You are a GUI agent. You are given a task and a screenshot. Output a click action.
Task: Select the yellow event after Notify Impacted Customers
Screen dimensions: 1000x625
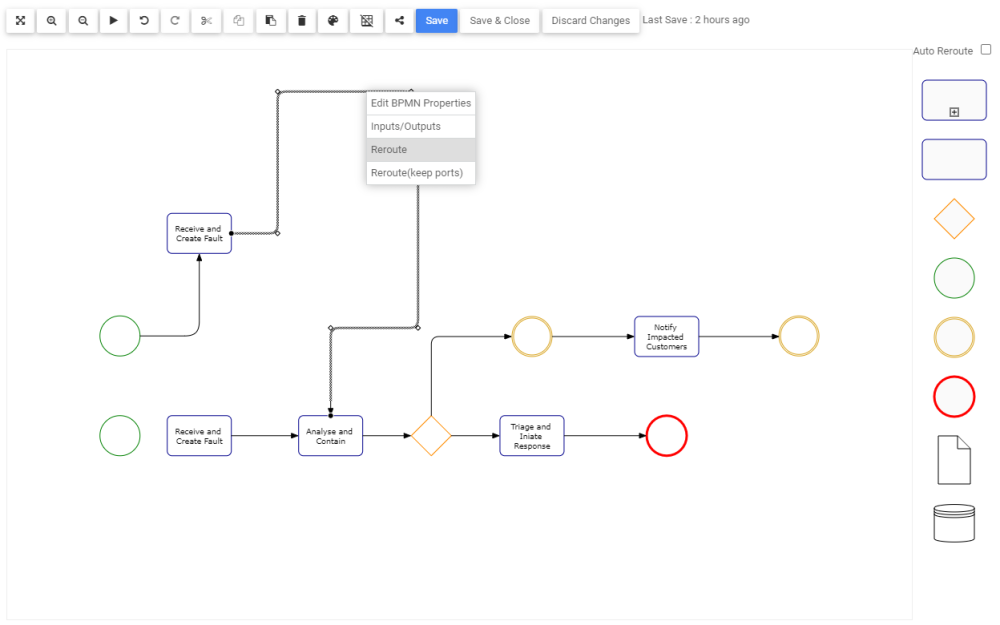(x=798, y=336)
